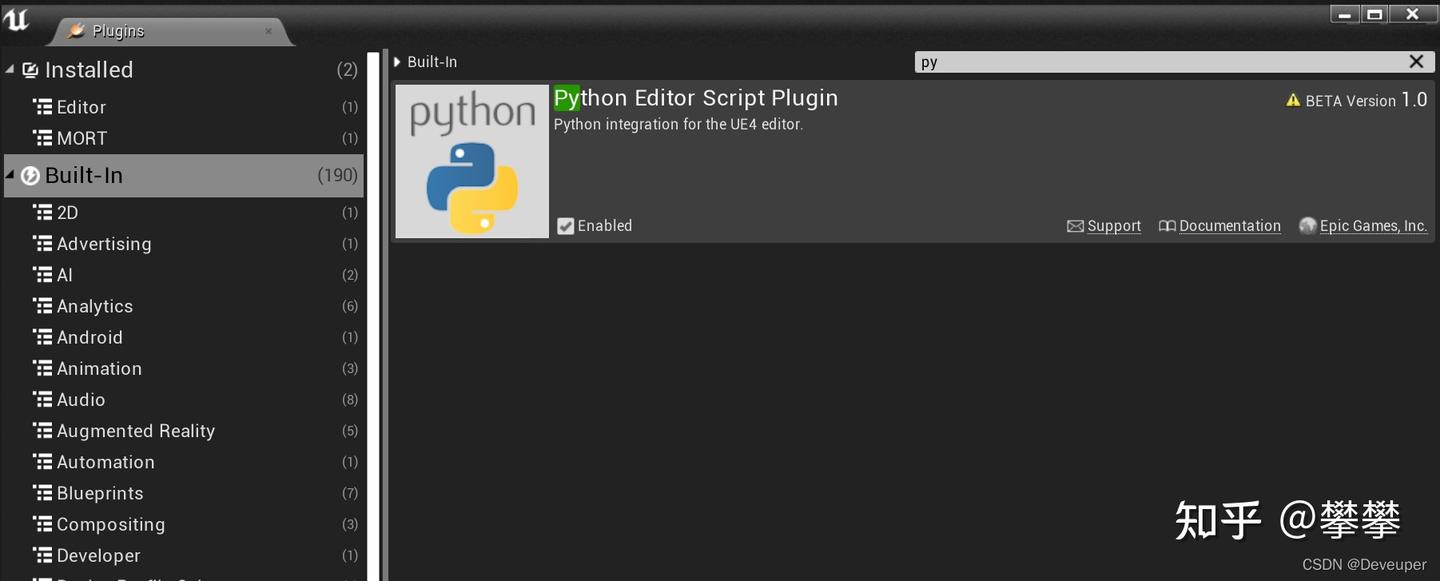Click the Epic Games globe icon

pos(1307,226)
